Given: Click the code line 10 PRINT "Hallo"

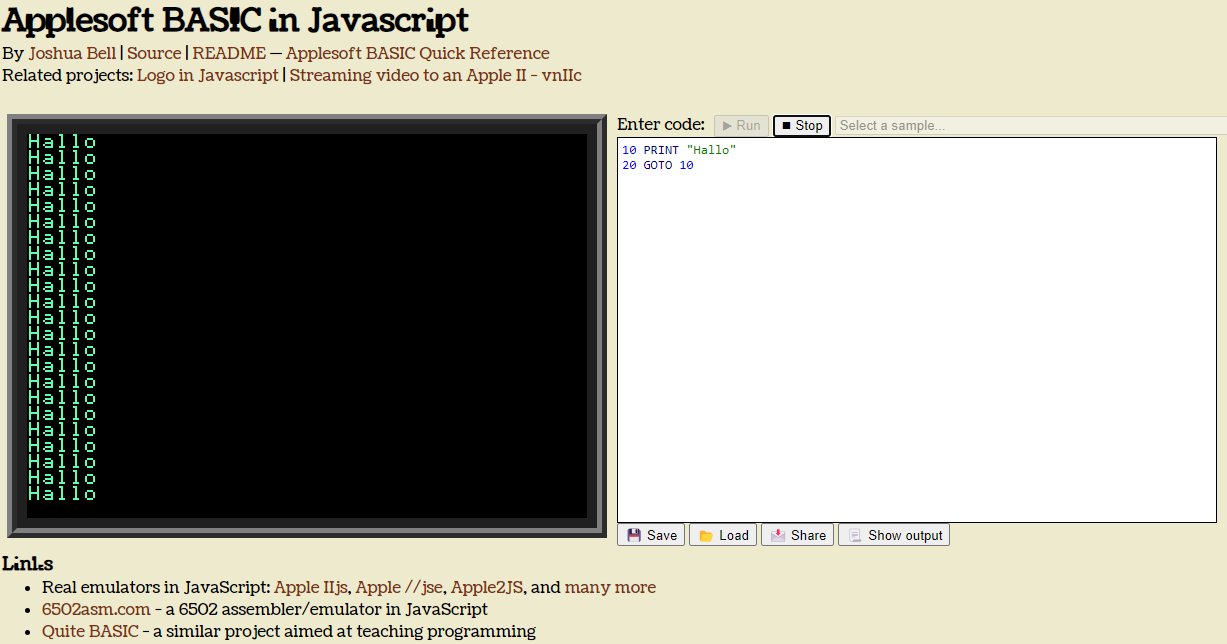Looking at the screenshot, I should click(679, 150).
